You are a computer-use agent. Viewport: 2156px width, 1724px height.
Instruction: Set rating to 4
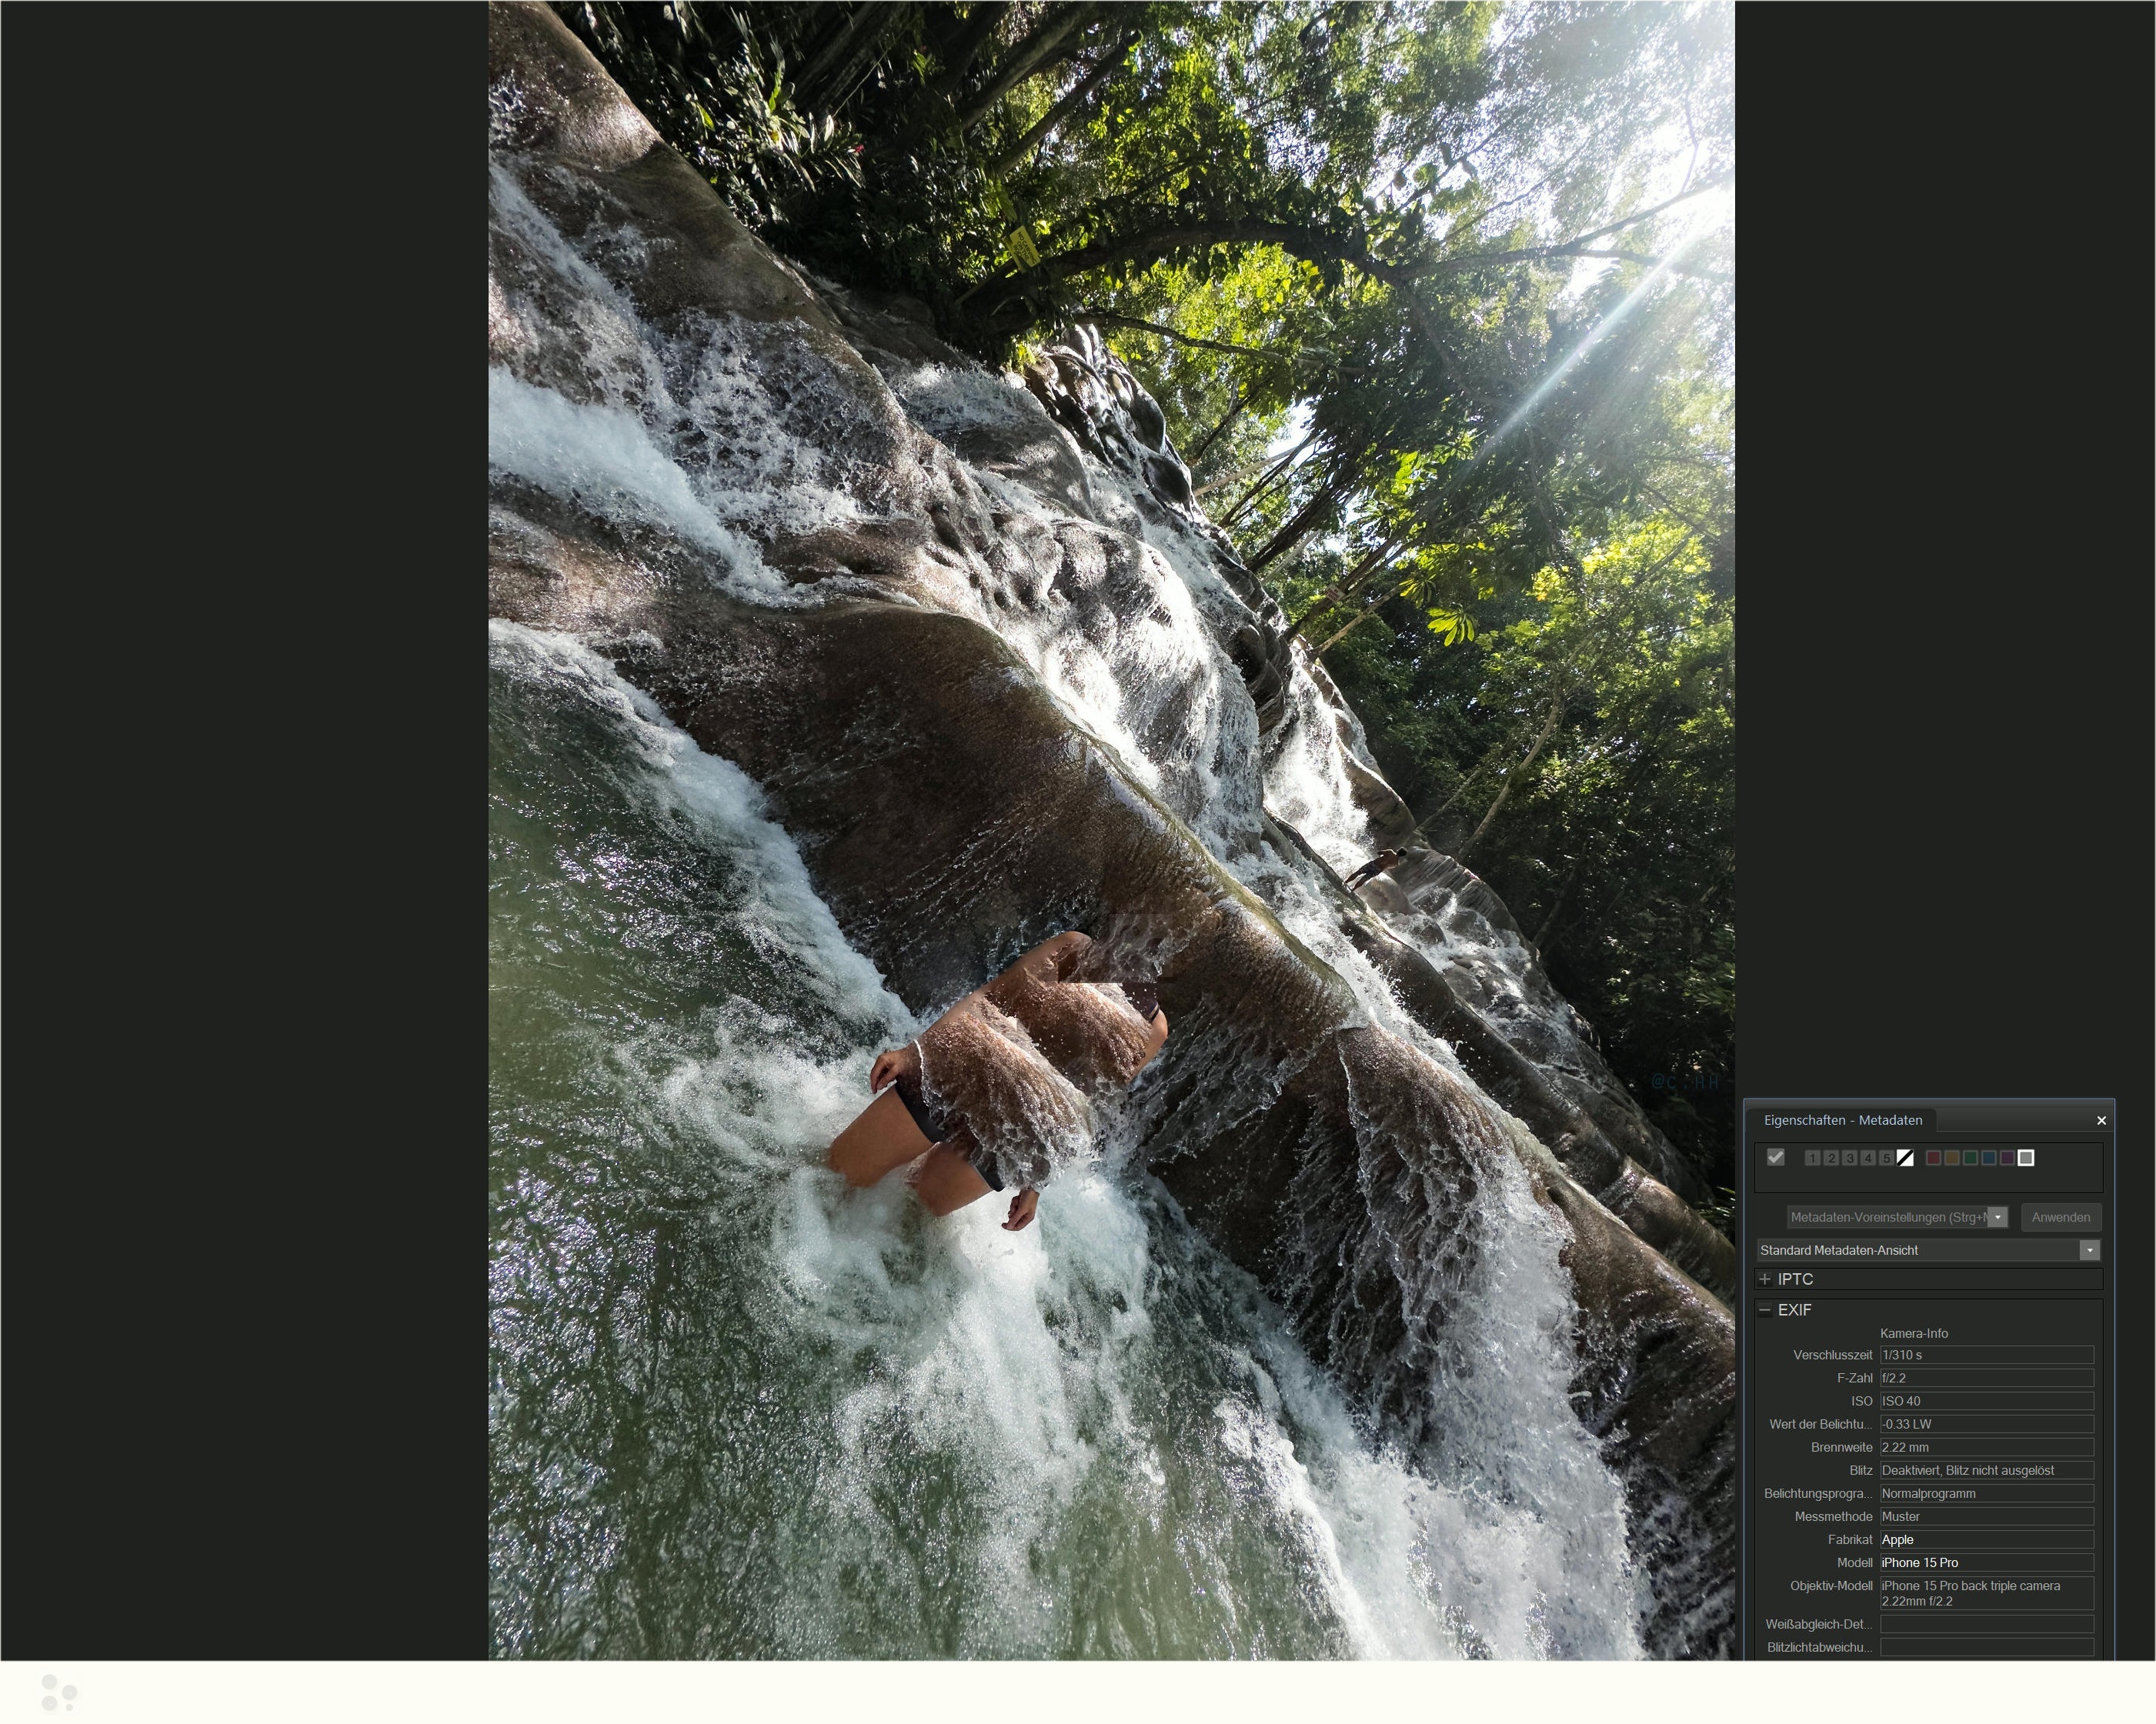1867,1158
